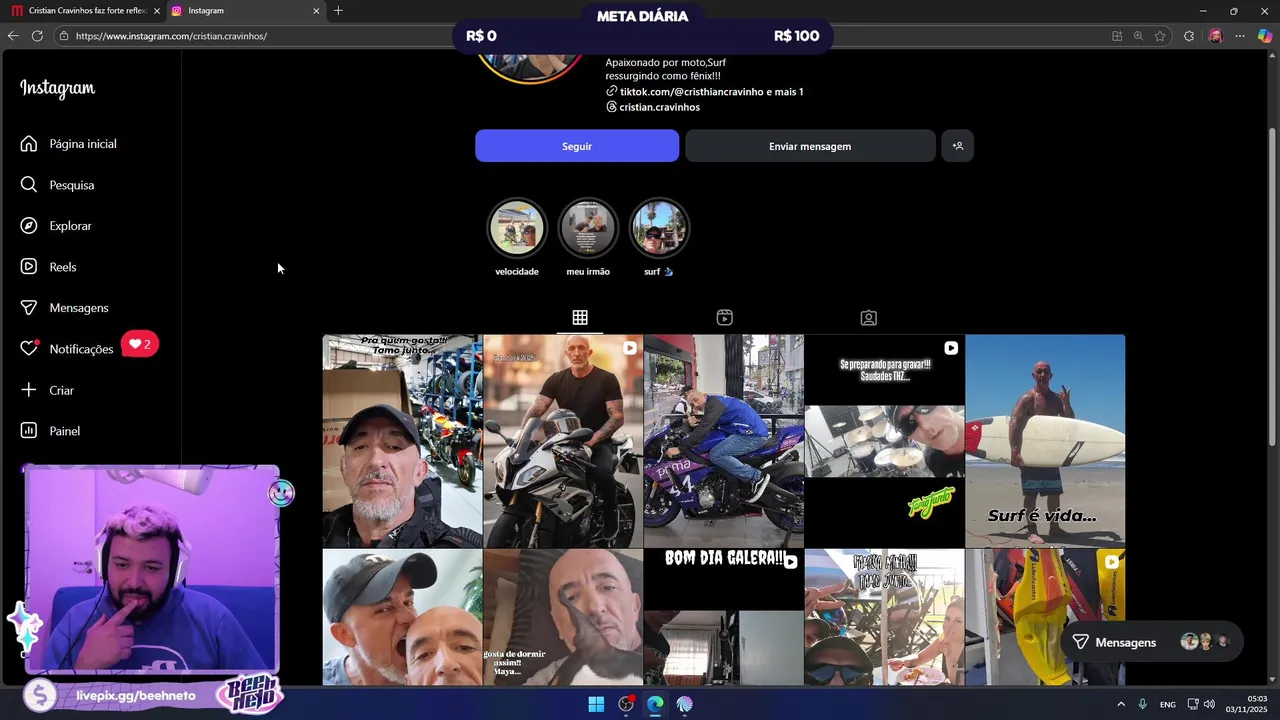Open the velocidade story highlight

point(517,228)
